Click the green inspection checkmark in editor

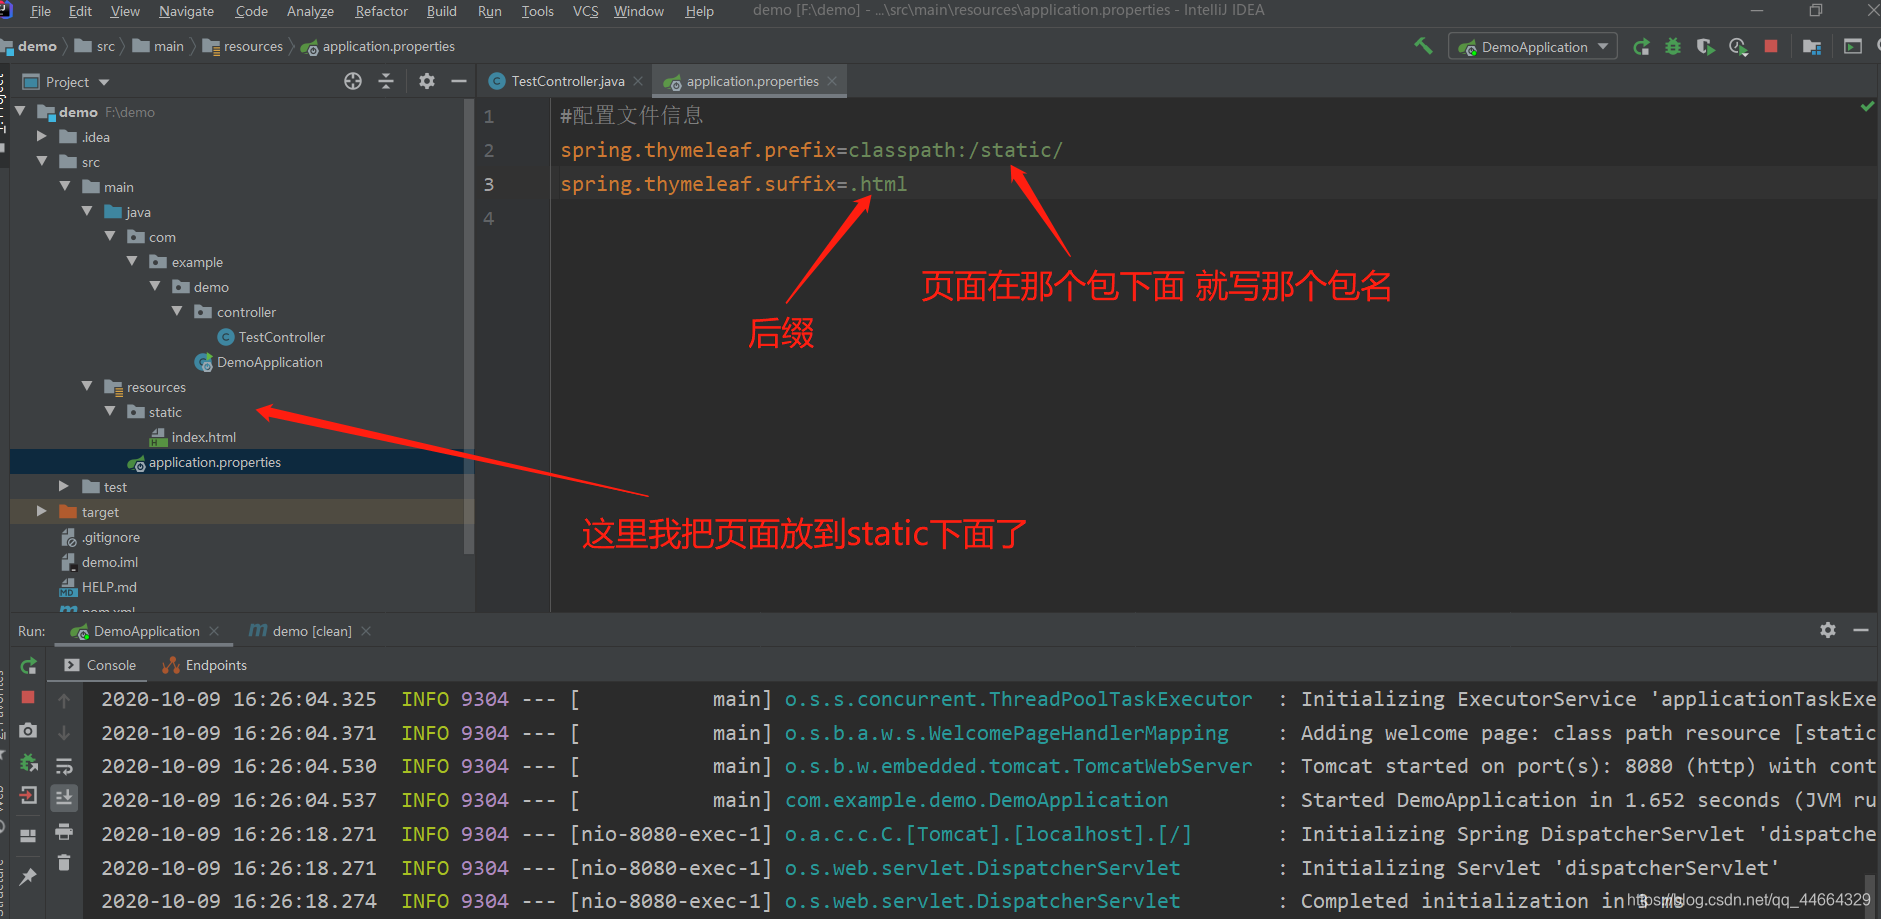(1867, 106)
